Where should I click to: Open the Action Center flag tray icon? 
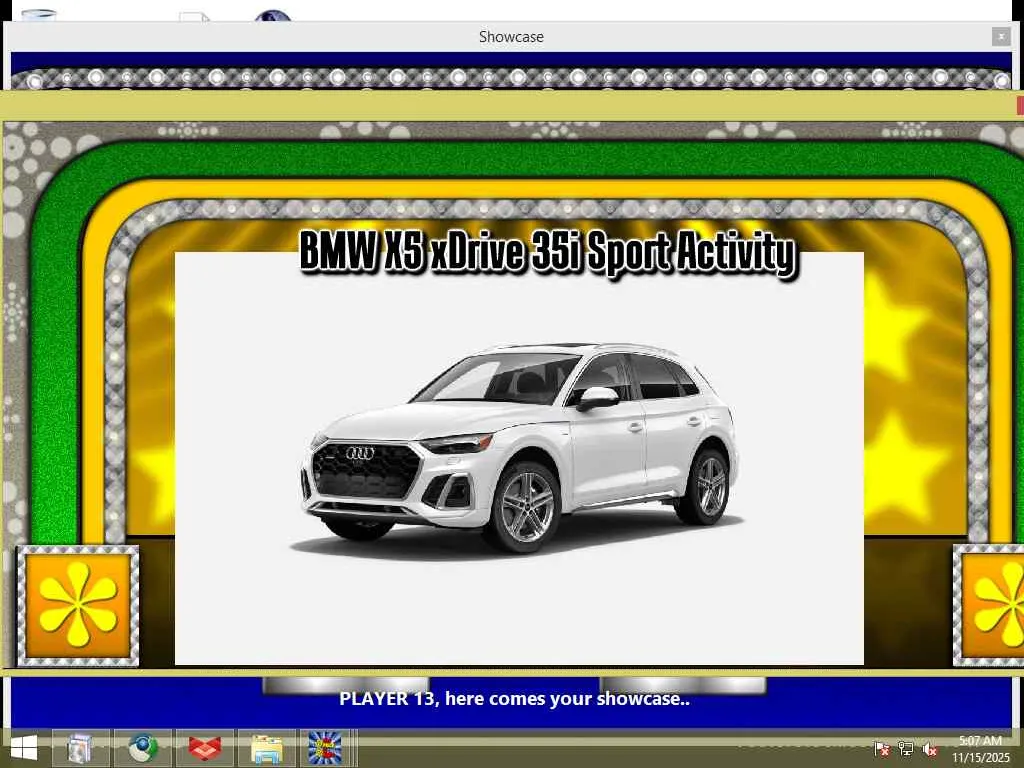(x=882, y=749)
